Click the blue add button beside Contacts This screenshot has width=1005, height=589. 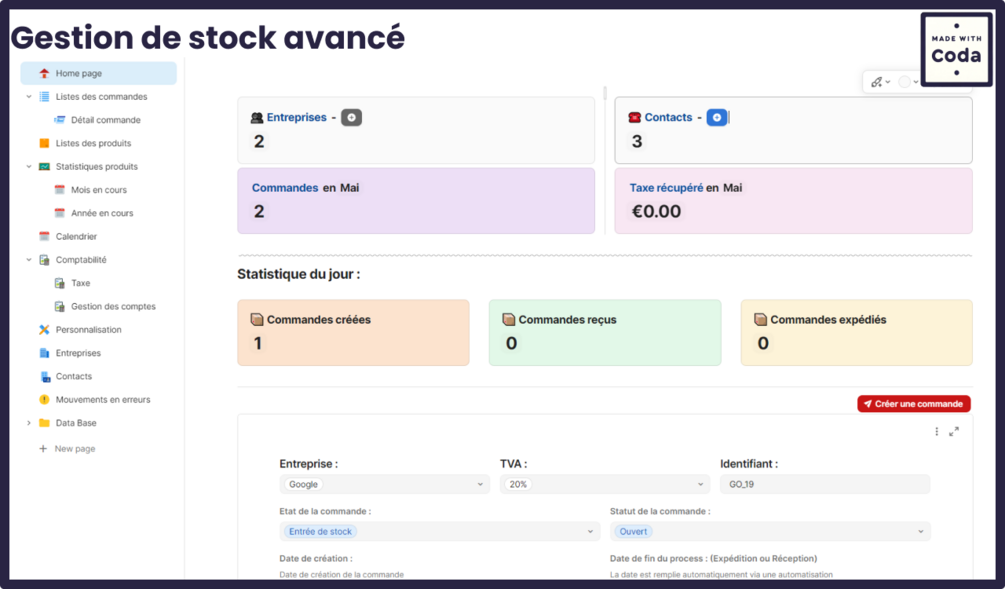tap(716, 118)
